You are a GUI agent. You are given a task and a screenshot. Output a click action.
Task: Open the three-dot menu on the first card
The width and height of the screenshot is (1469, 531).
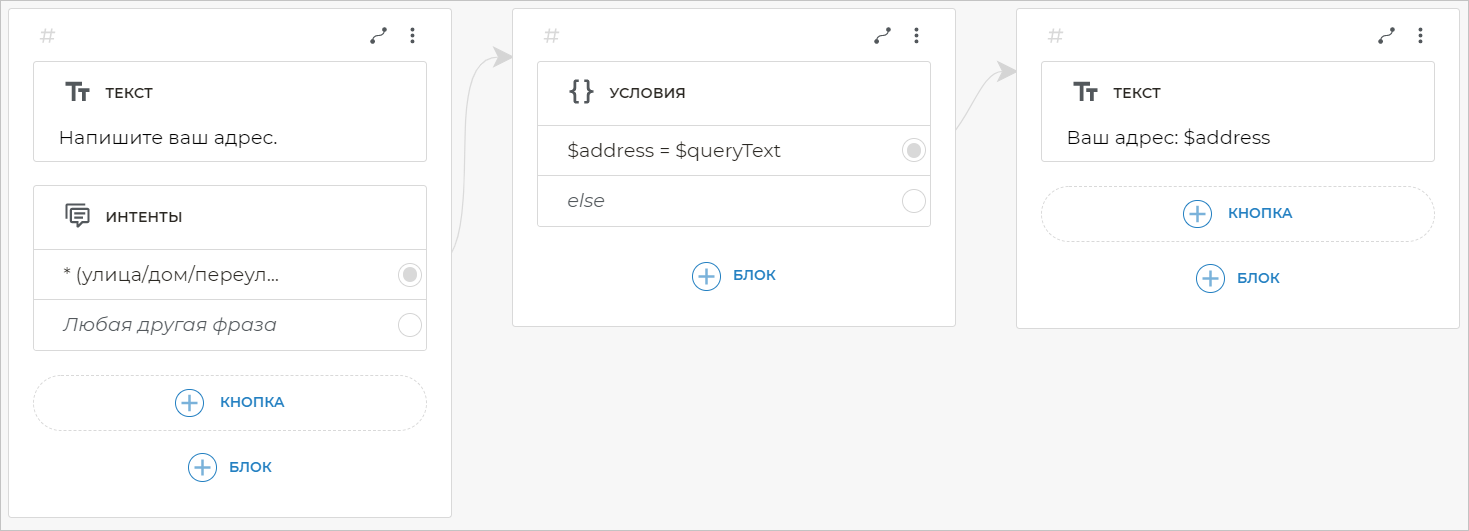[412, 36]
